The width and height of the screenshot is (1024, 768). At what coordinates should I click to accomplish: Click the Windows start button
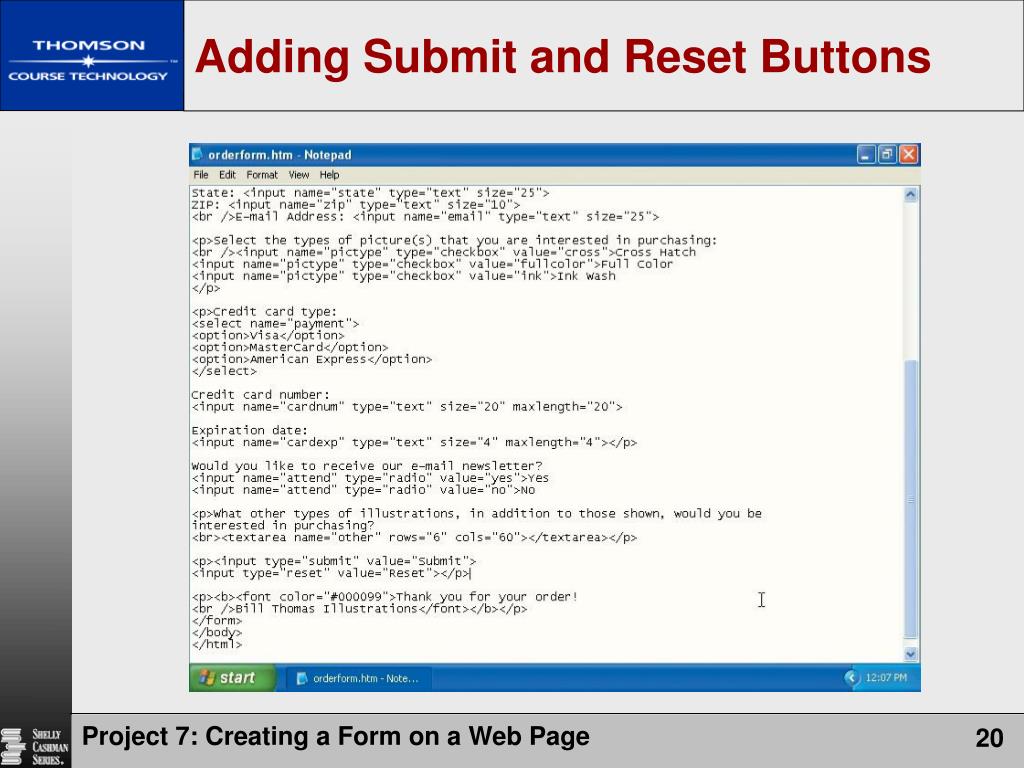pyautogui.click(x=232, y=678)
